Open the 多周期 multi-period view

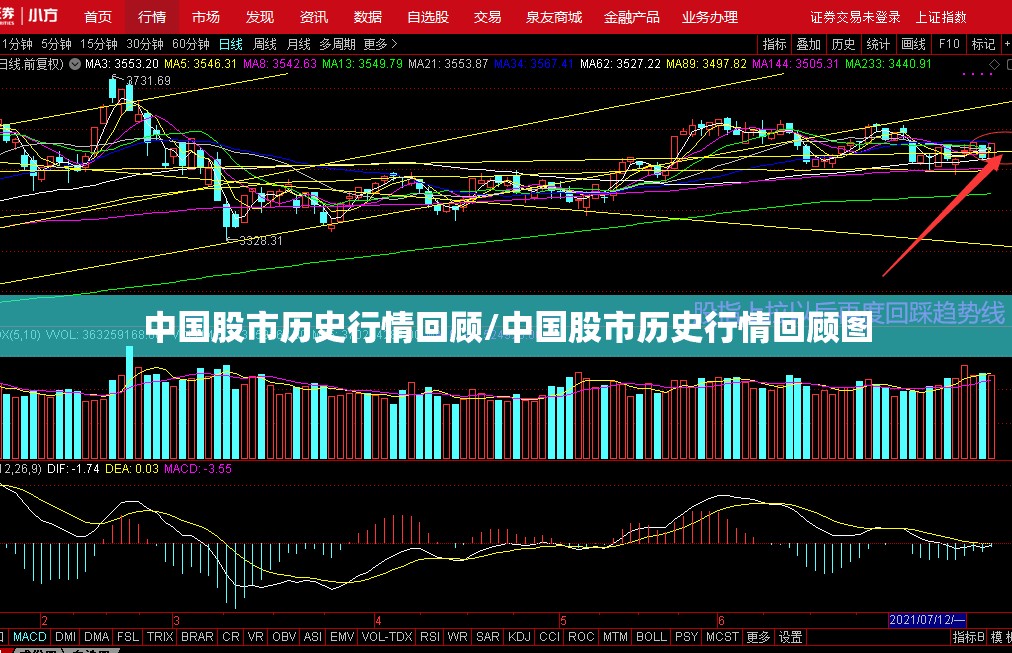click(338, 44)
